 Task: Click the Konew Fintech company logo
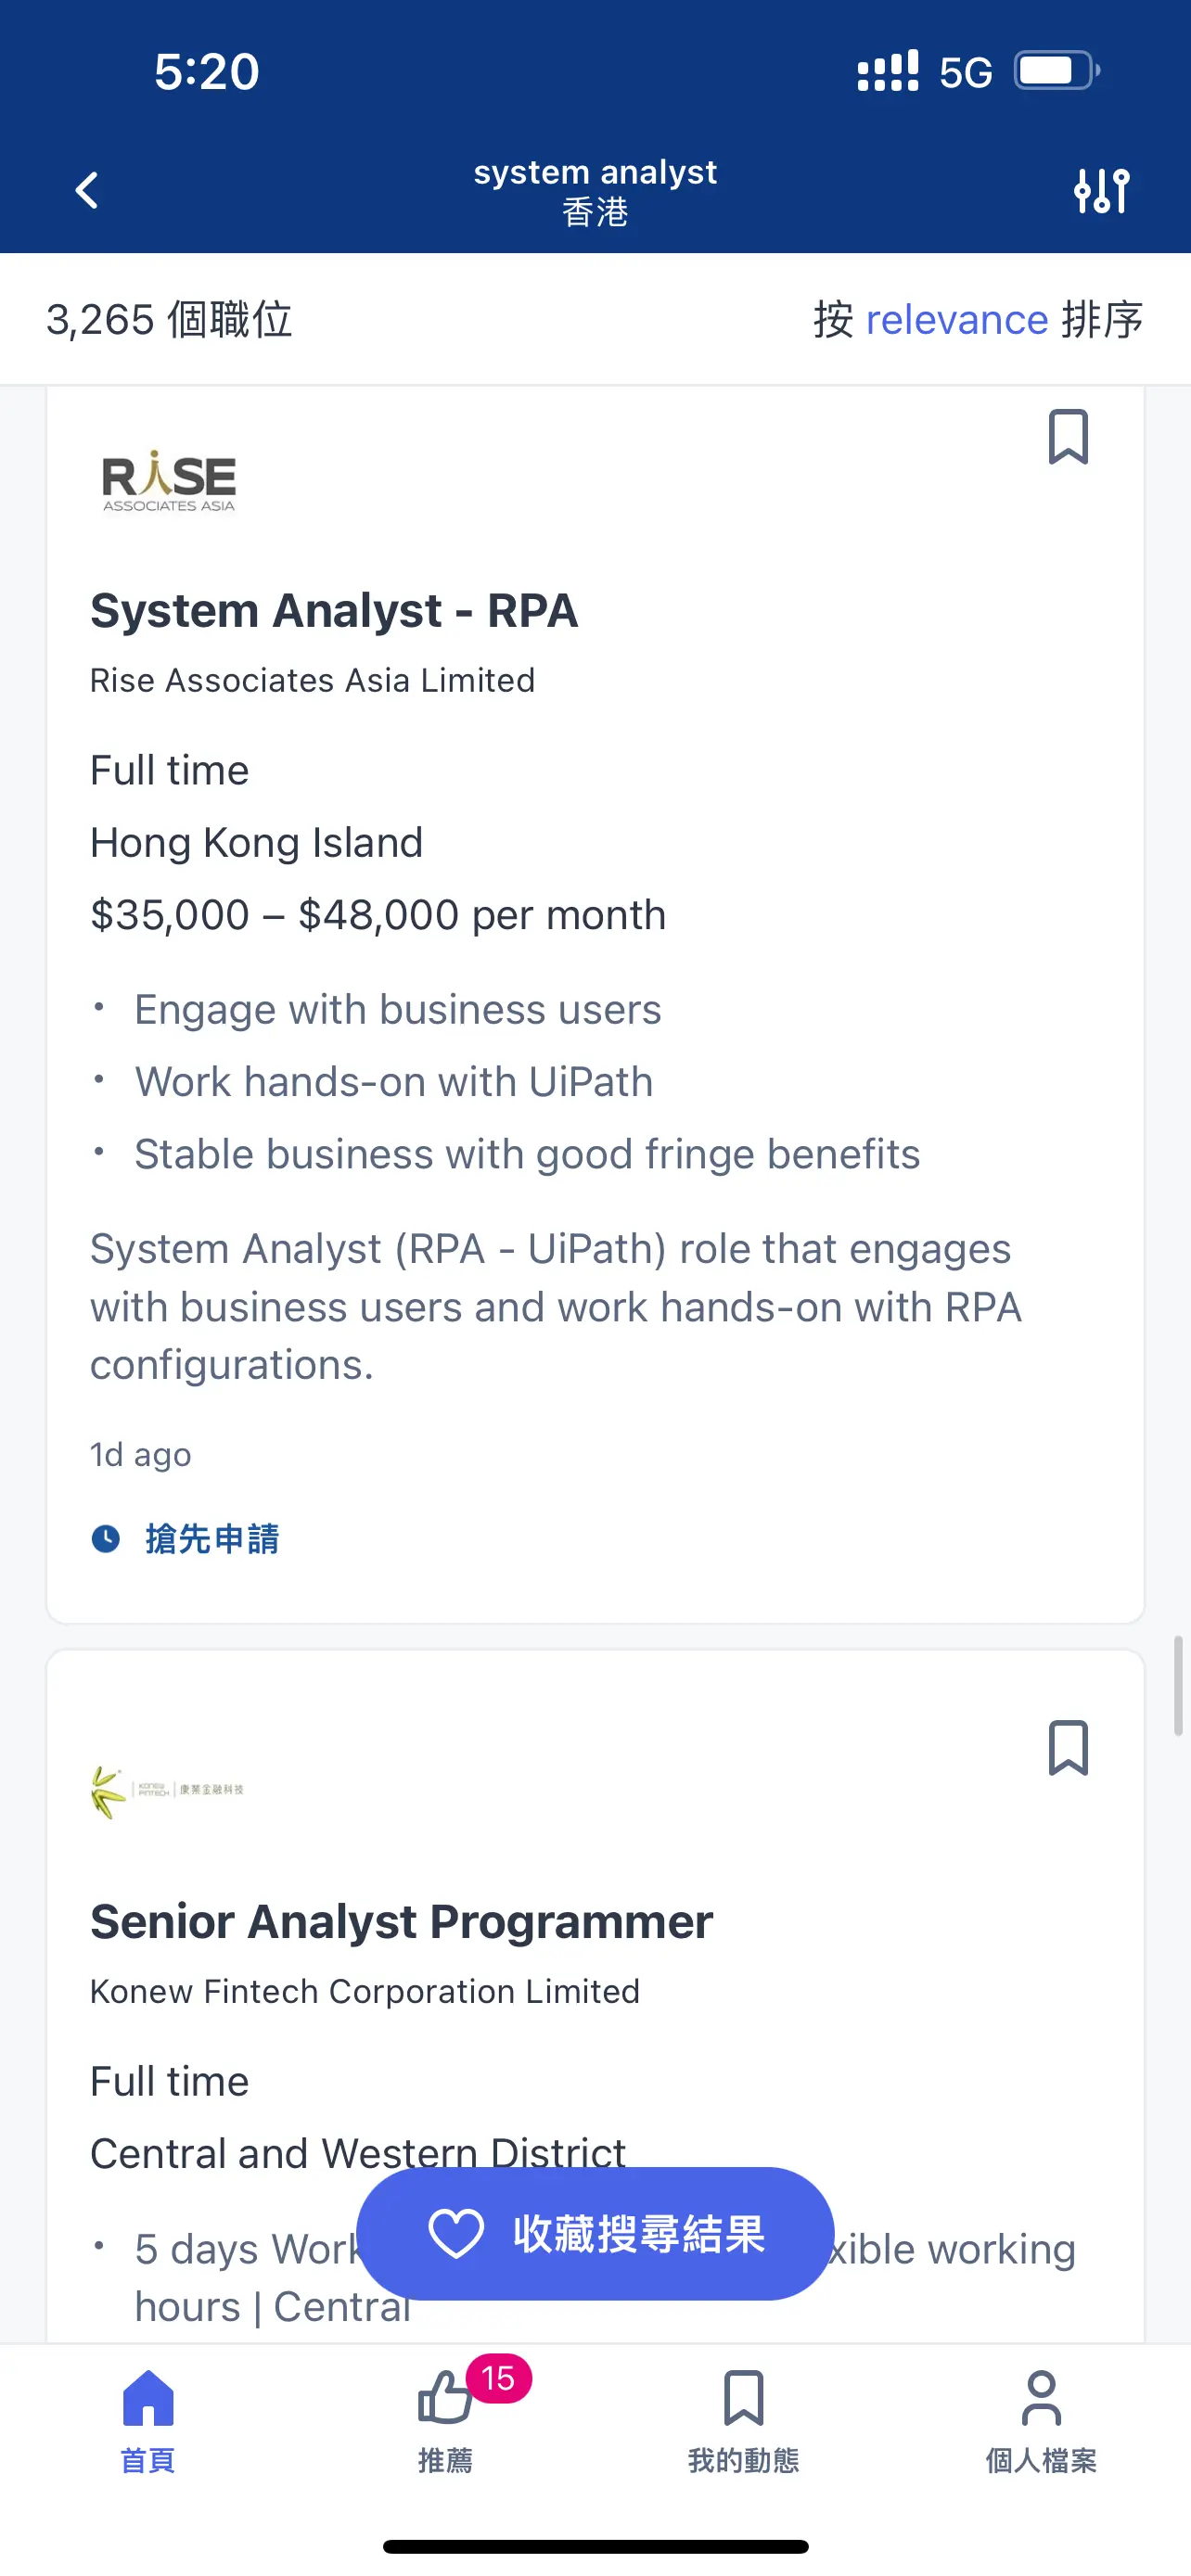tap(167, 1791)
